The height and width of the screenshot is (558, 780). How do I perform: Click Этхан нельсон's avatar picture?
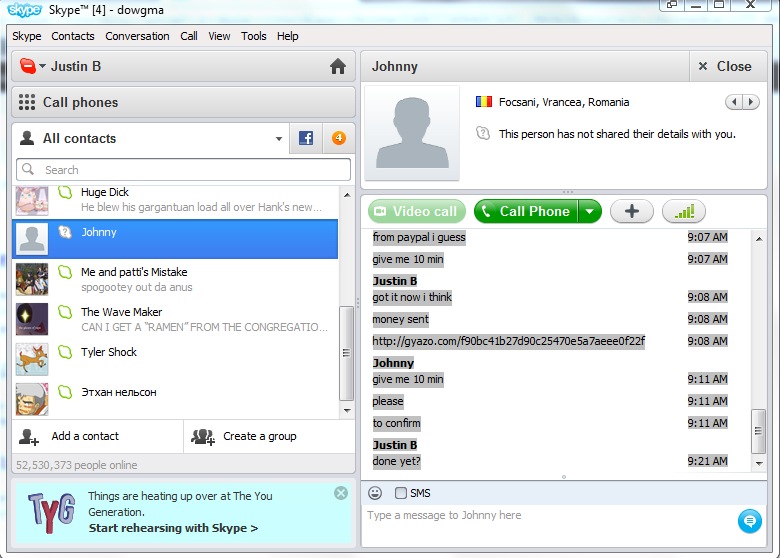(32, 399)
